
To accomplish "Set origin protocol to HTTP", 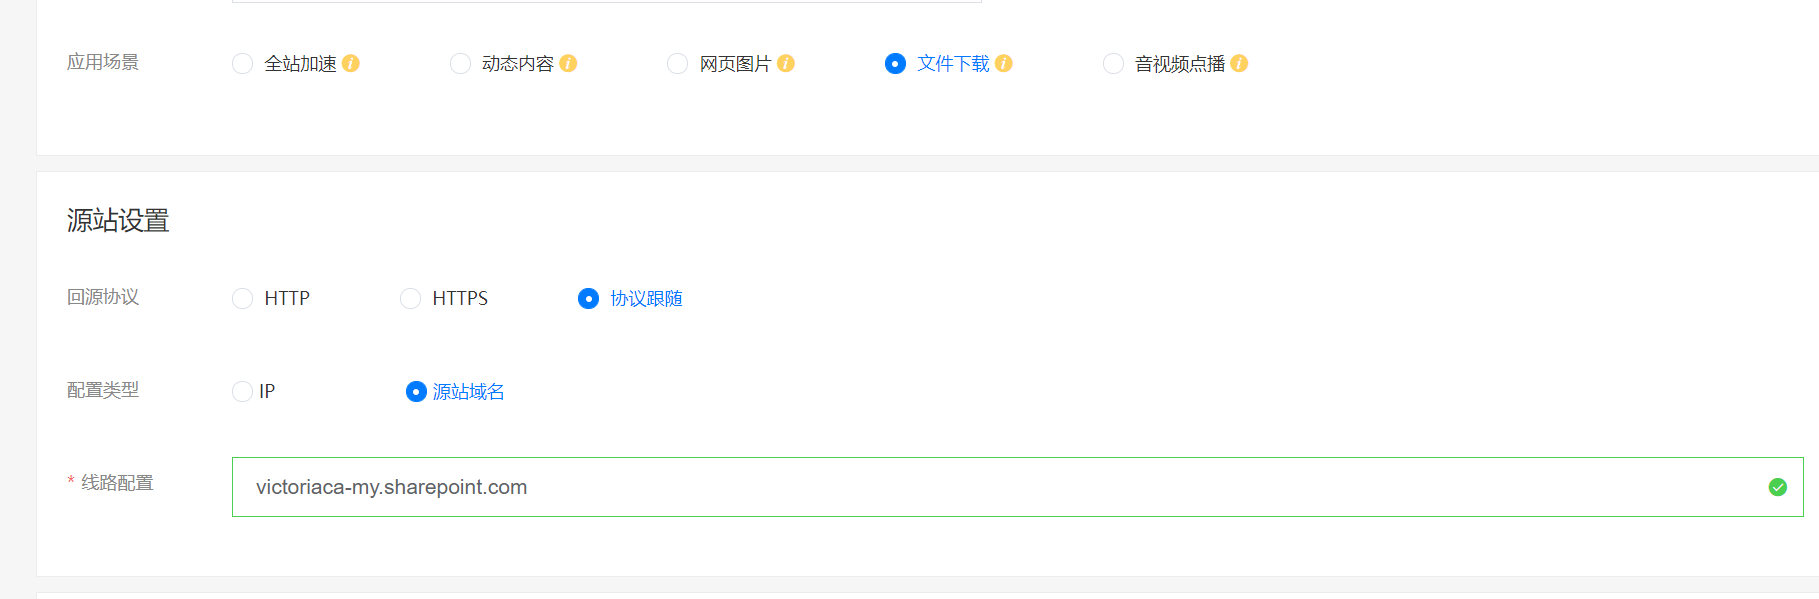I will [243, 299].
